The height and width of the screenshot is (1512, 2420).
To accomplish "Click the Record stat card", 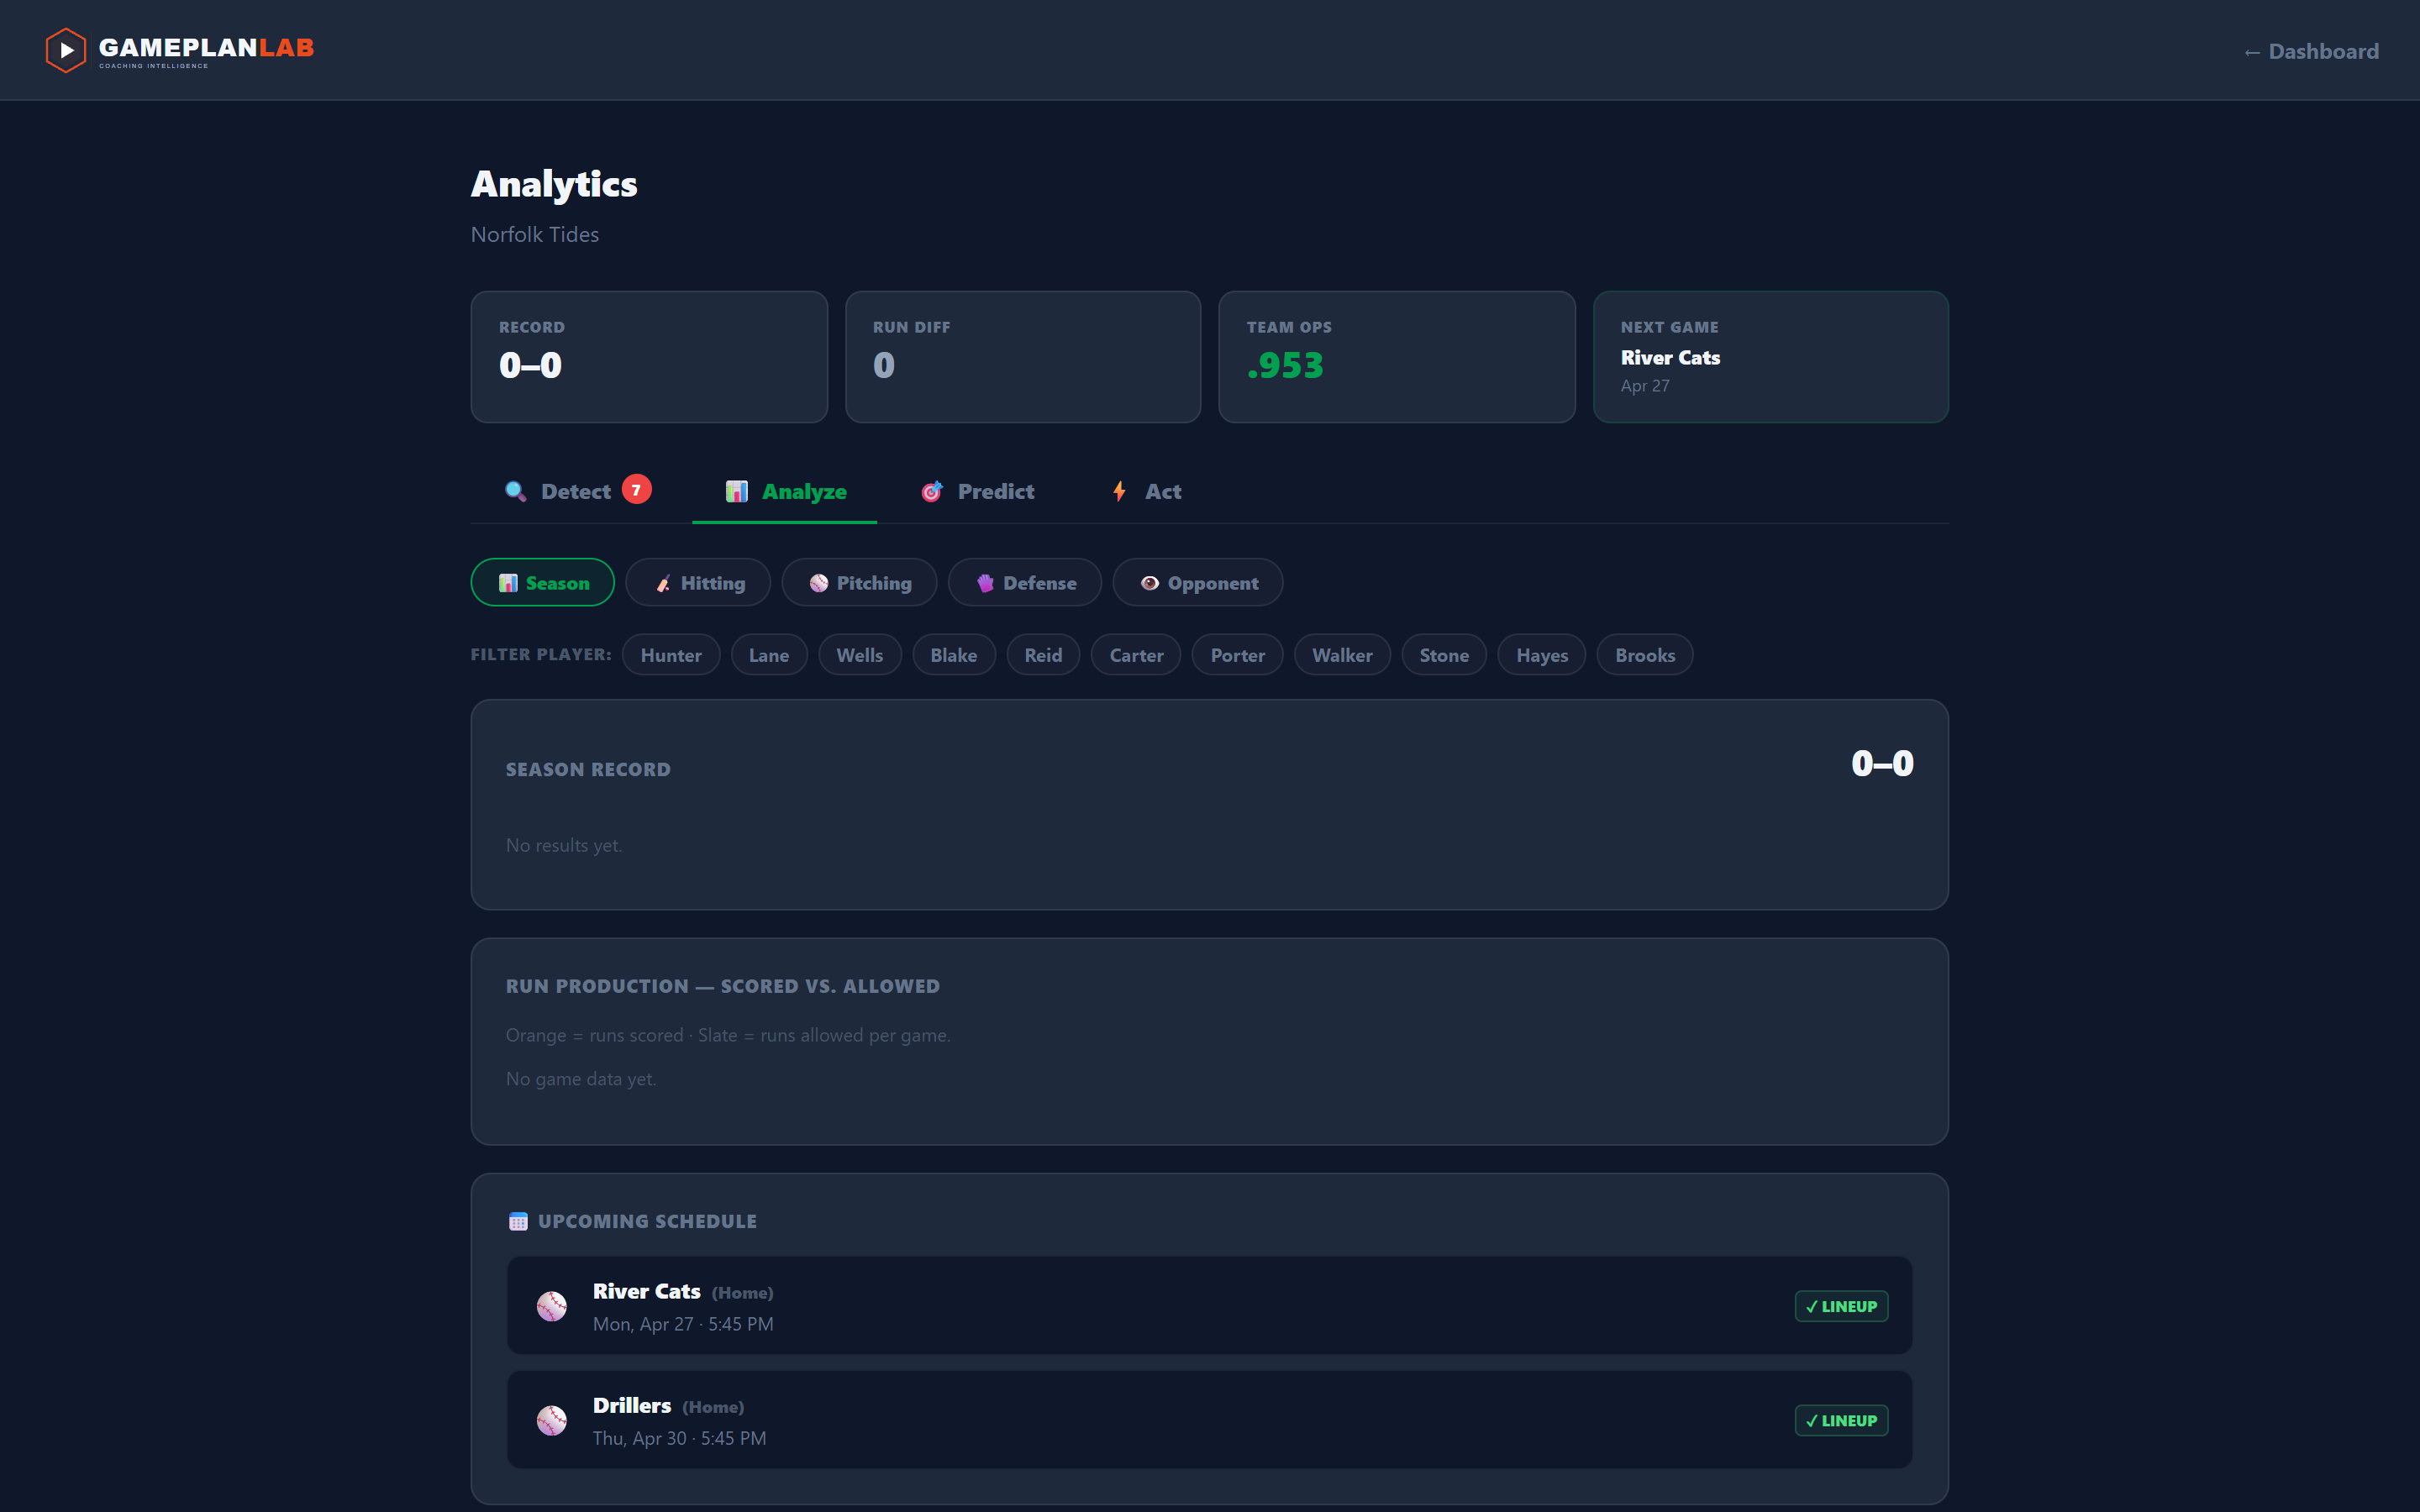I will click(649, 357).
